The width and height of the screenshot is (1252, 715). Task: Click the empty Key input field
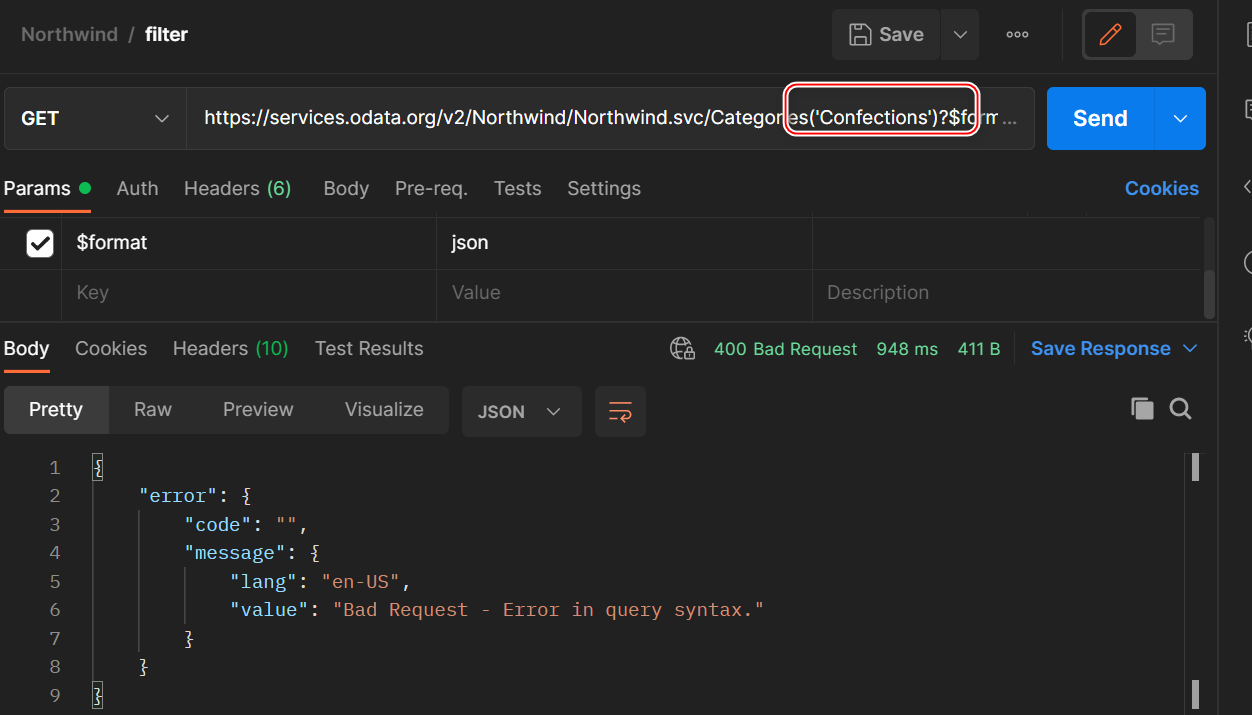tap(249, 293)
